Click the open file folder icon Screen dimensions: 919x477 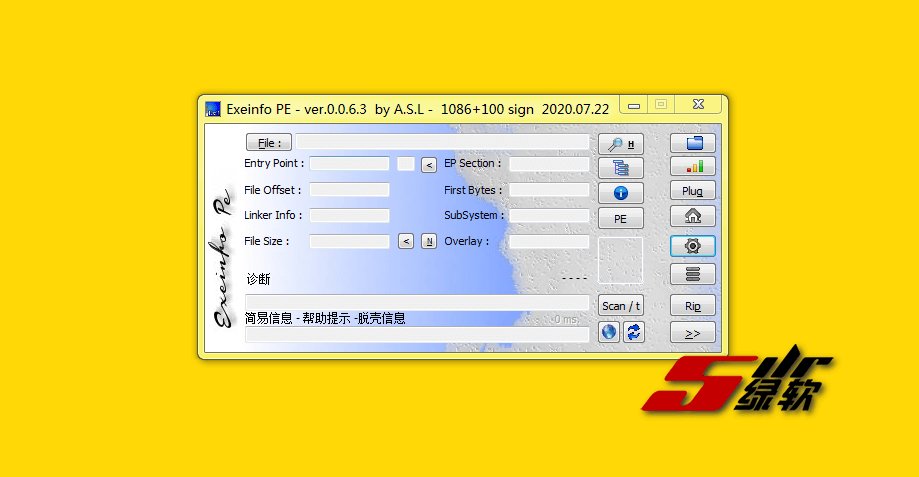[x=692, y=142]
